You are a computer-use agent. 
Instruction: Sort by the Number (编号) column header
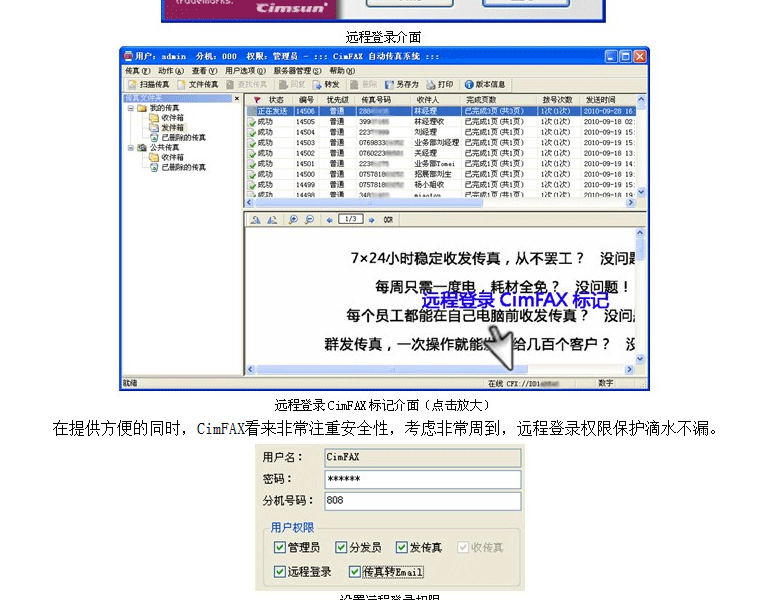pyautogui.click(x=306, y=100)
